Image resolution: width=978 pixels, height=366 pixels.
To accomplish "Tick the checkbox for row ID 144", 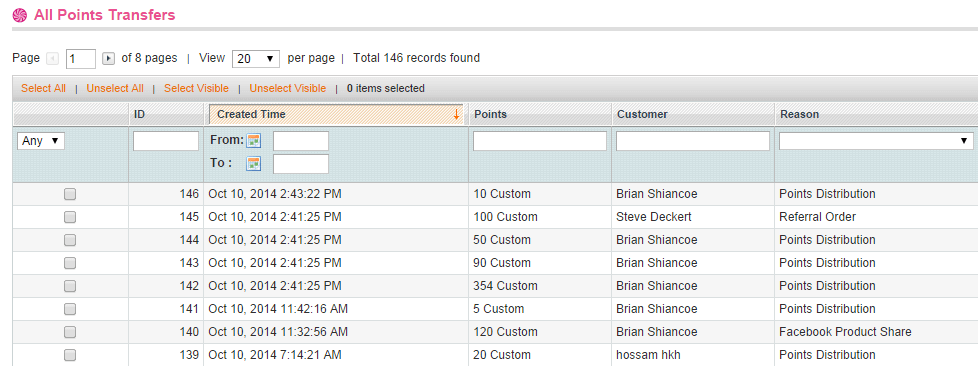I will pyautogui.click(x=70, y=240).
